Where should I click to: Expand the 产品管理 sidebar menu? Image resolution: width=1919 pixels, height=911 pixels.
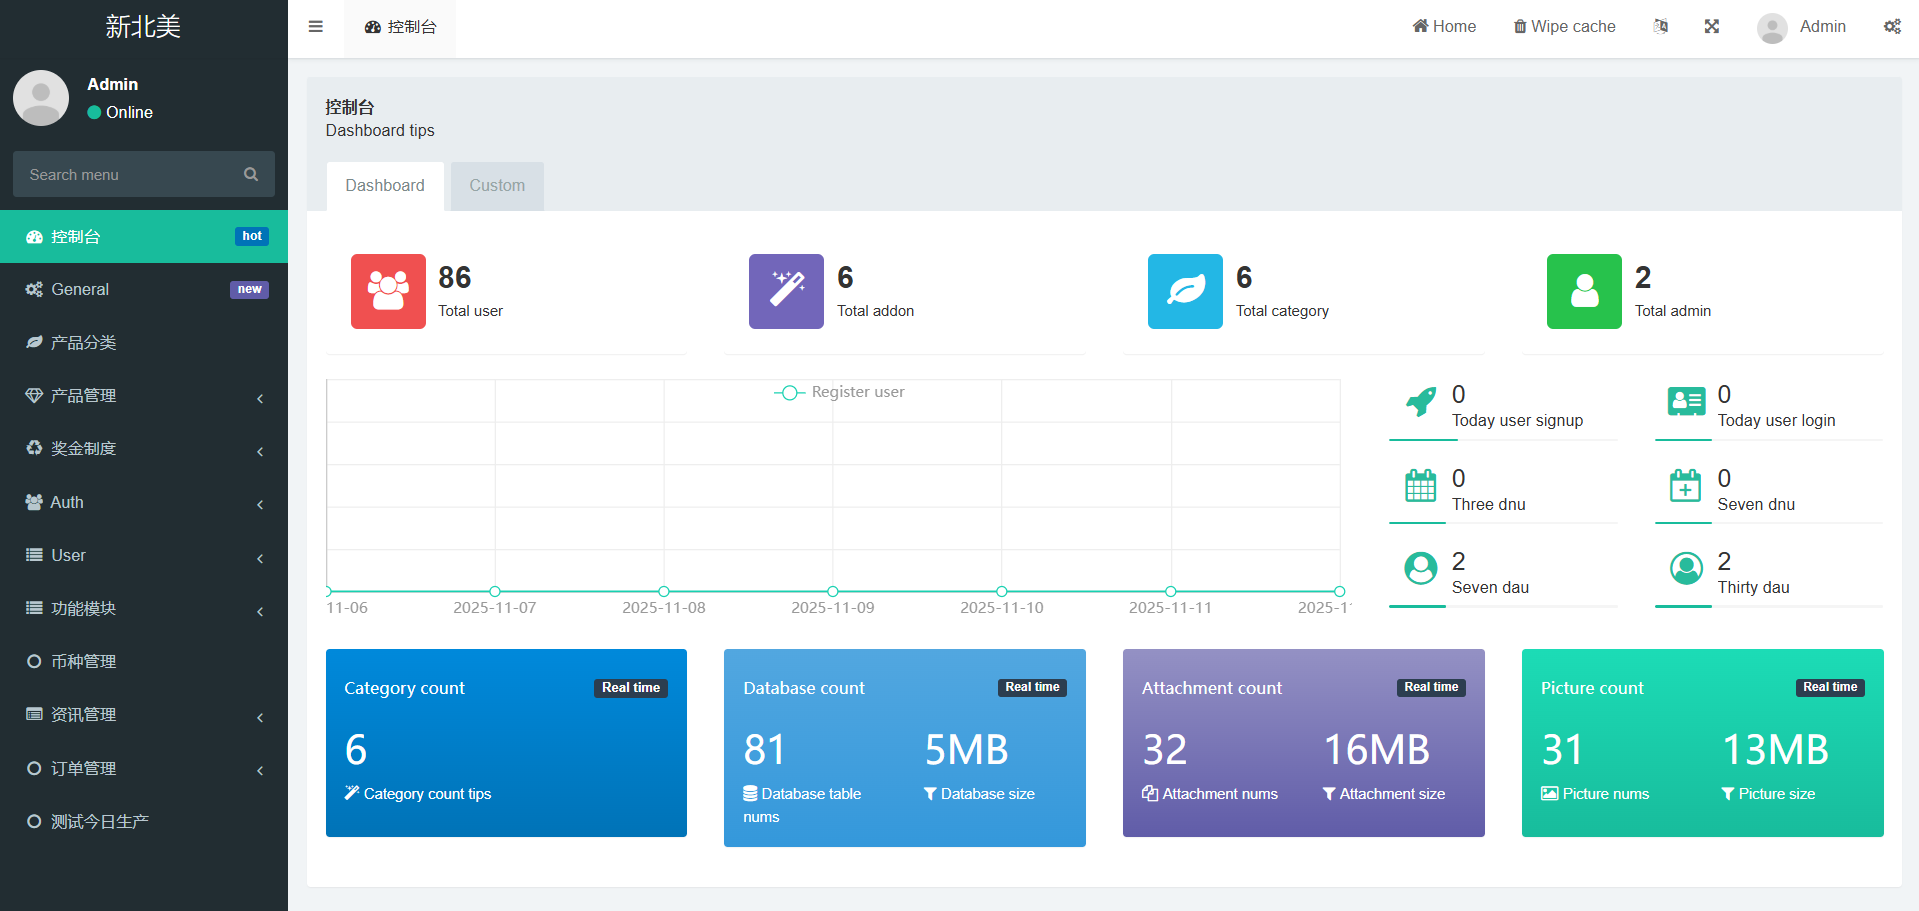[144, 396]
